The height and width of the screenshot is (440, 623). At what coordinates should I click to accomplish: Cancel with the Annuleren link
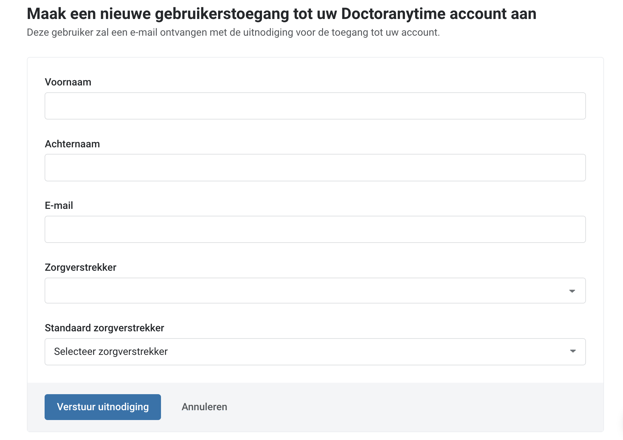(x=204, y=407)
